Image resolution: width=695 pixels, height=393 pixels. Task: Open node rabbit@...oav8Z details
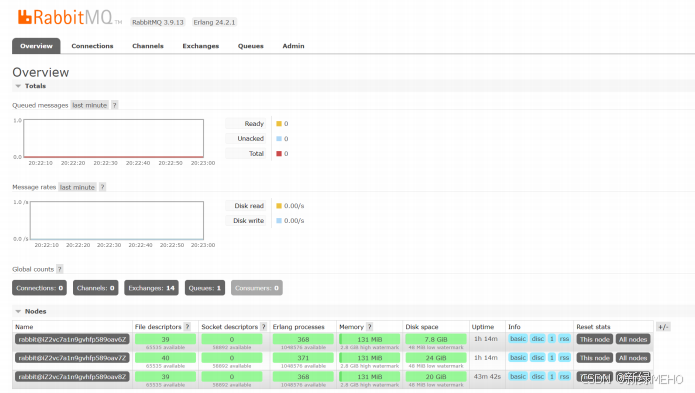[x=72, y=377]
